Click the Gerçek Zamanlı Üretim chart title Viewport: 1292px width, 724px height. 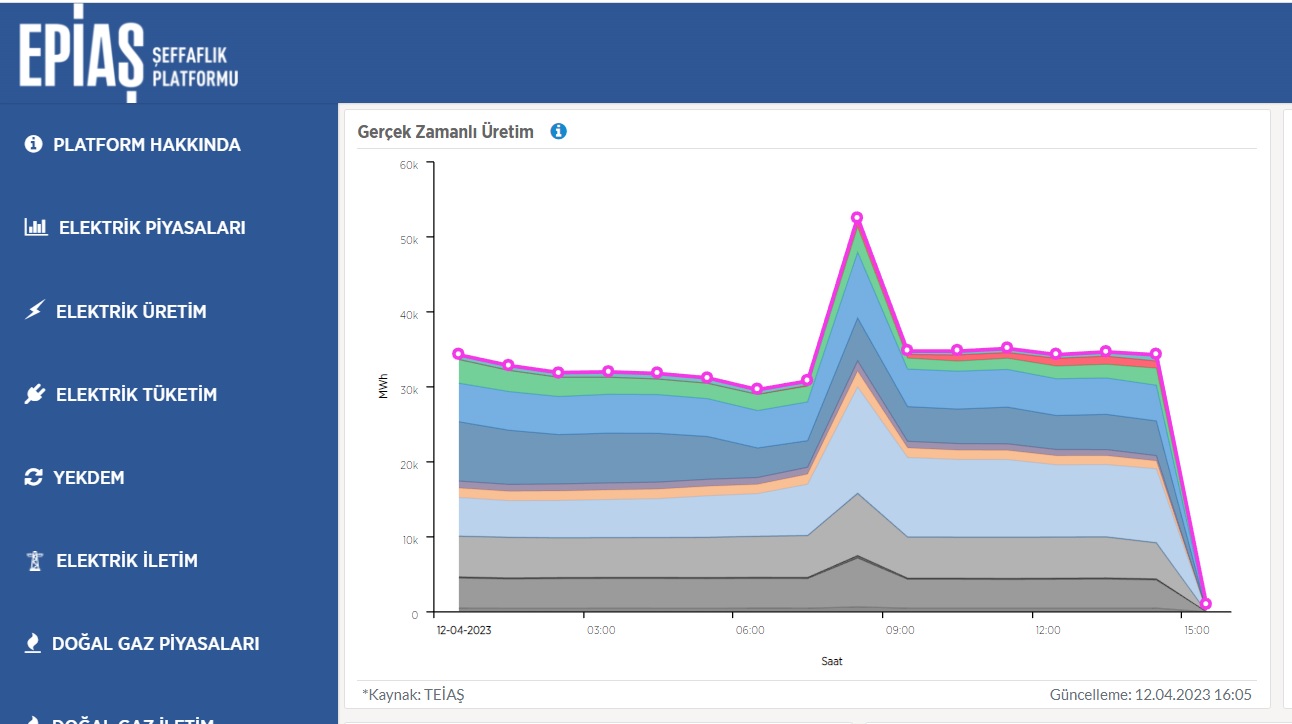446,132
